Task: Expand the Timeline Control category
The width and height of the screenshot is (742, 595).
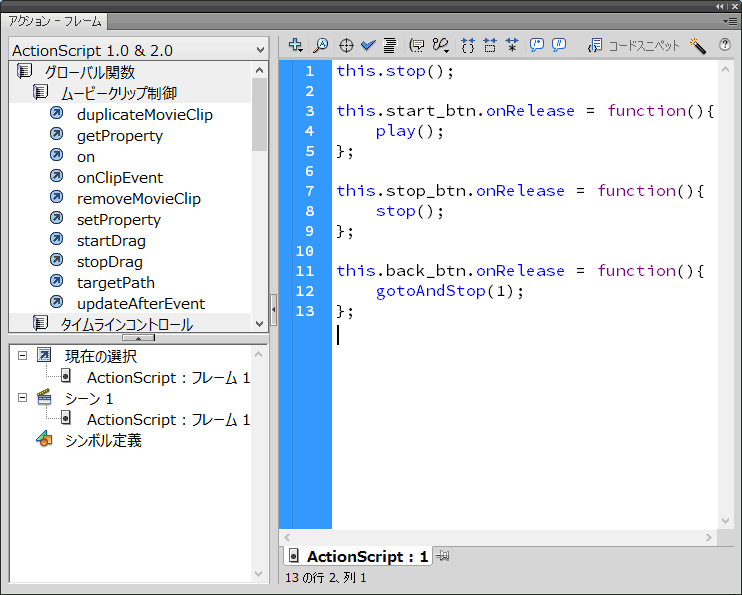Action: [40, 324]
